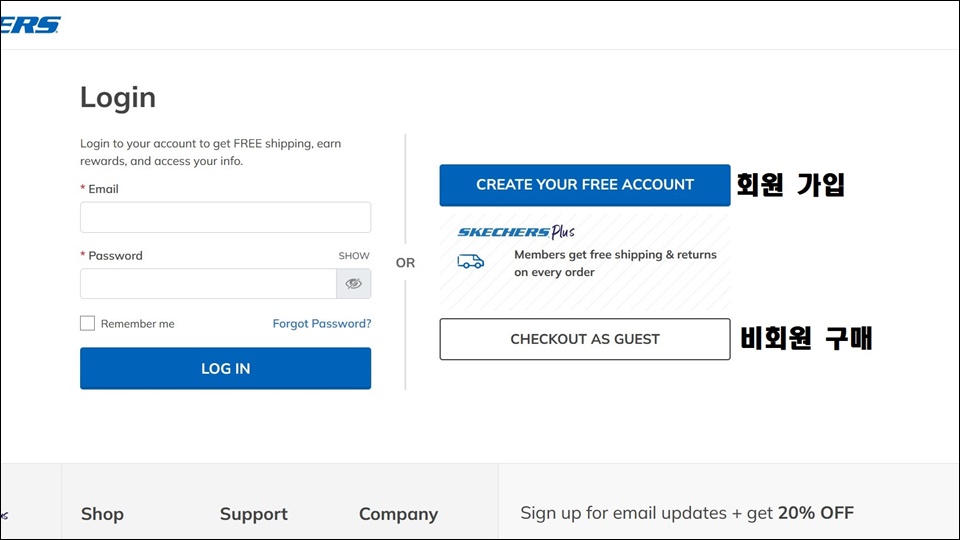
Task: Focus the Email input field
Action: coord(225,217)
